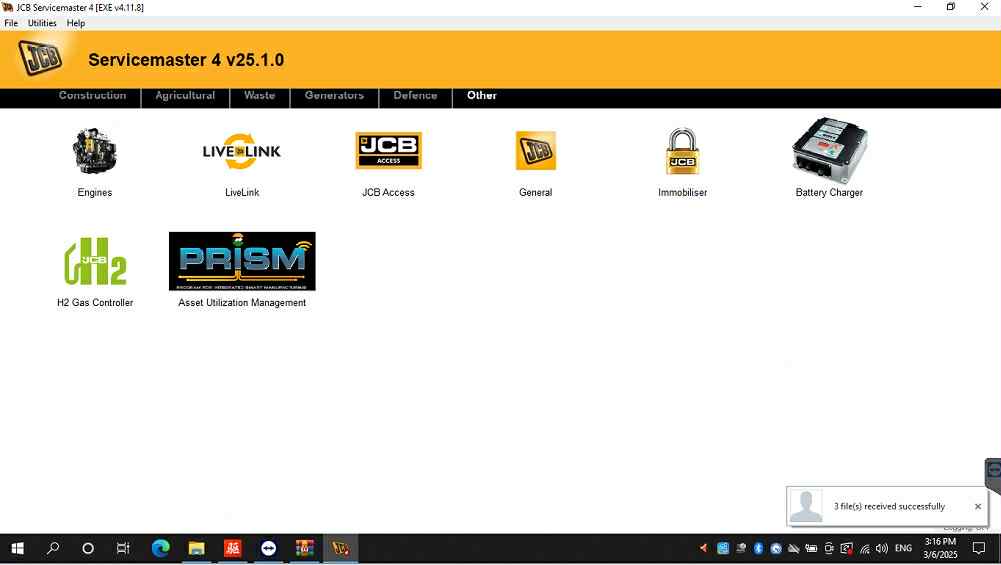
Task: Click the battery tray icon
Action: (811, 548)
